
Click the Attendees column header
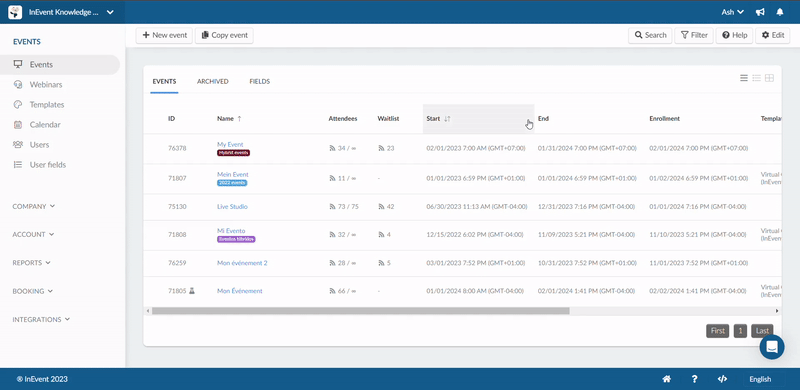pos(343,118)
